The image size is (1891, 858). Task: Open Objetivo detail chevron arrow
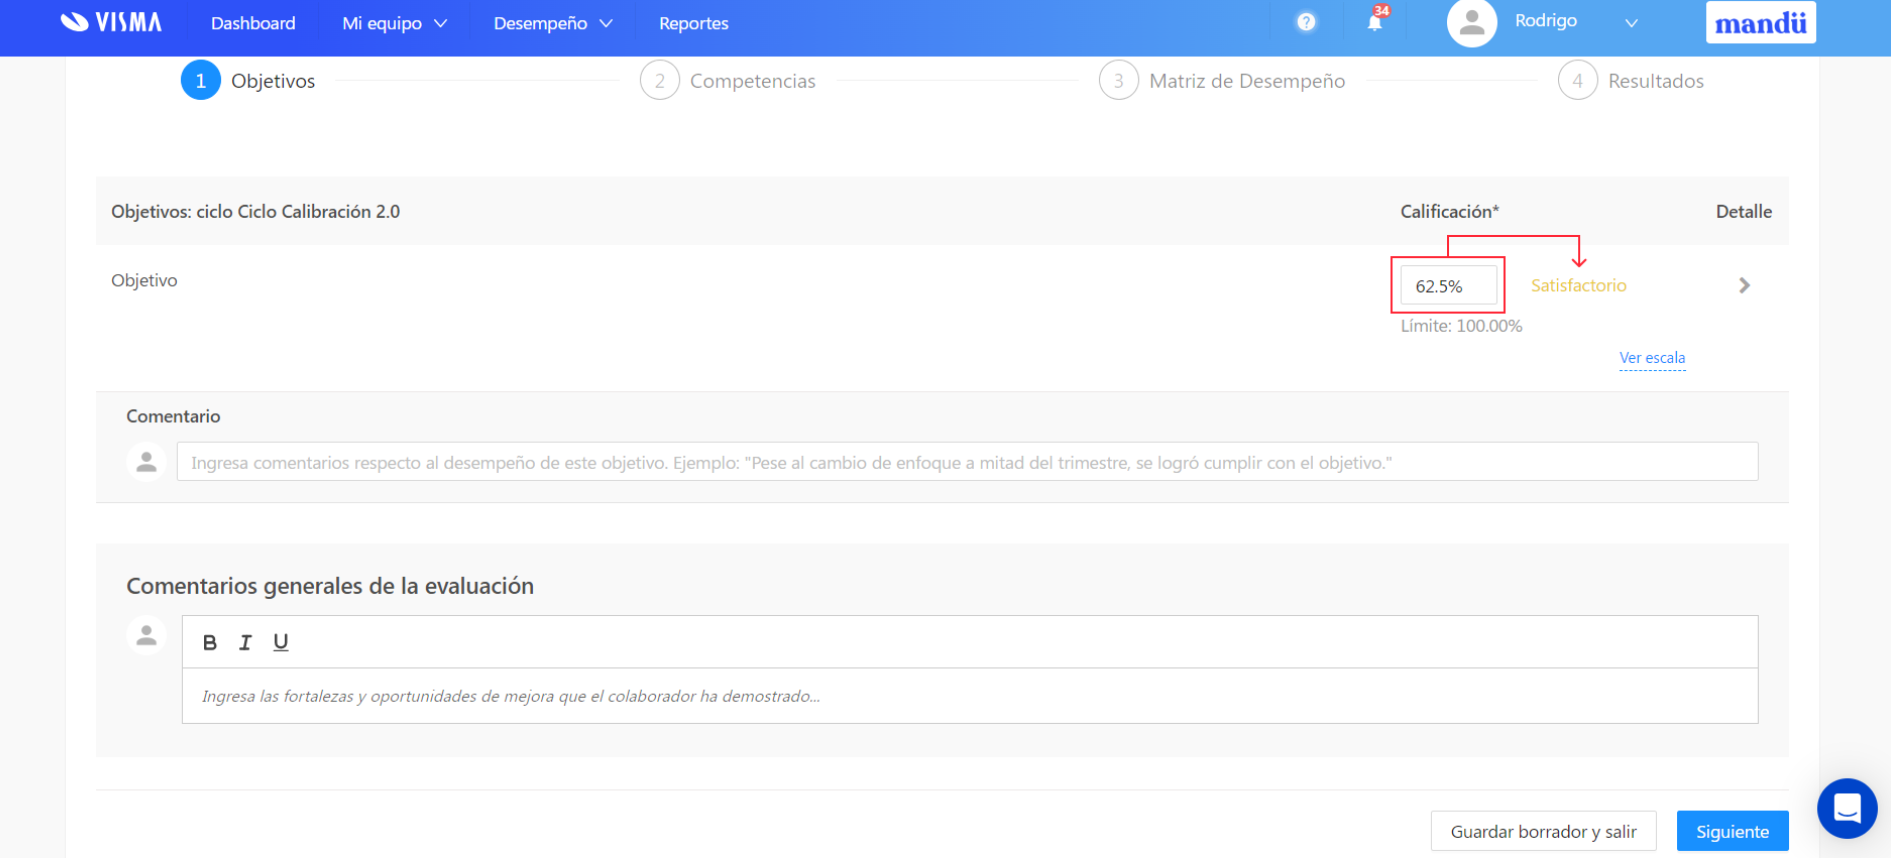1744,286
